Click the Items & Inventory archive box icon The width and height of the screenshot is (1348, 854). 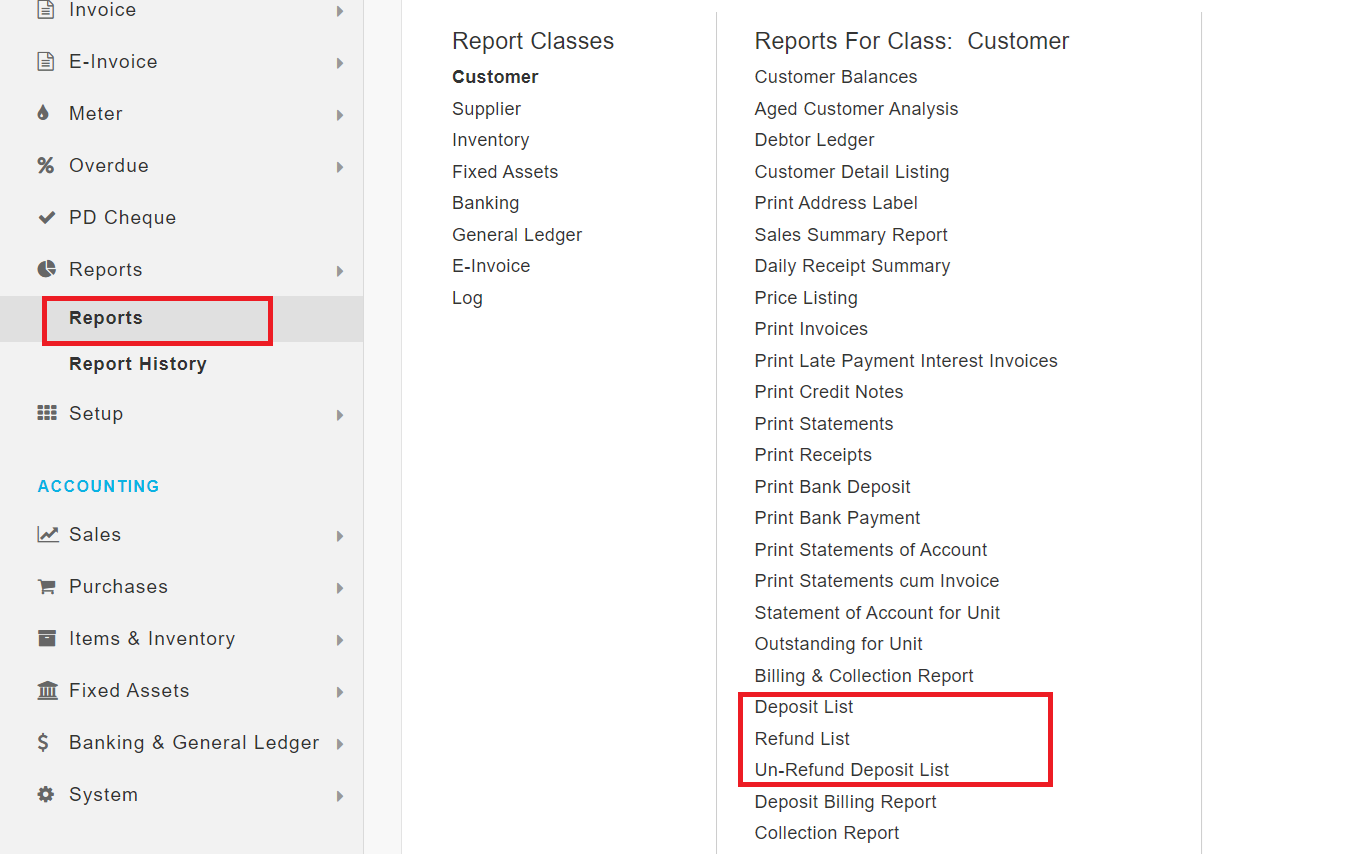pyautogui.click(x=46, y=639)
